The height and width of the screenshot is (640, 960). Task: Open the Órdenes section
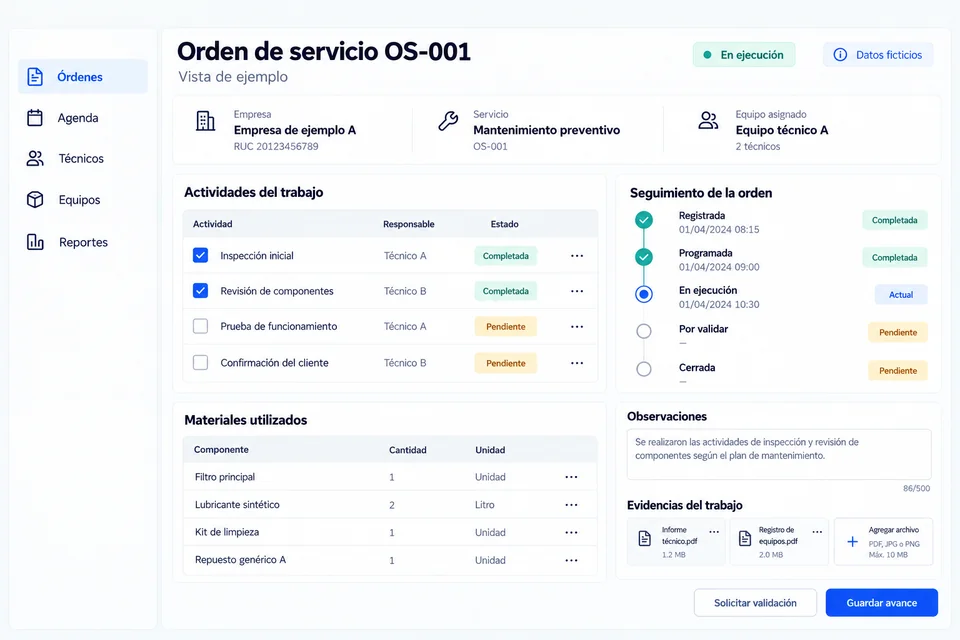[83, 77]
